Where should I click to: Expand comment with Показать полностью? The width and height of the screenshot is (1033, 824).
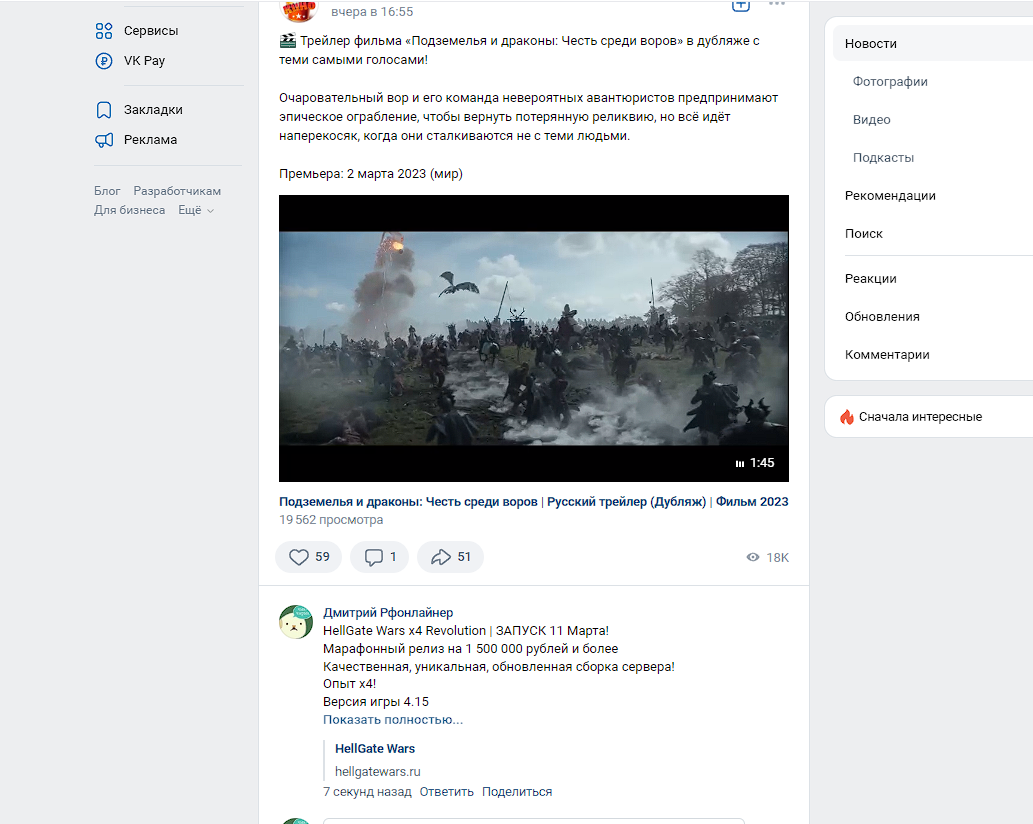[x=393, y=720]
